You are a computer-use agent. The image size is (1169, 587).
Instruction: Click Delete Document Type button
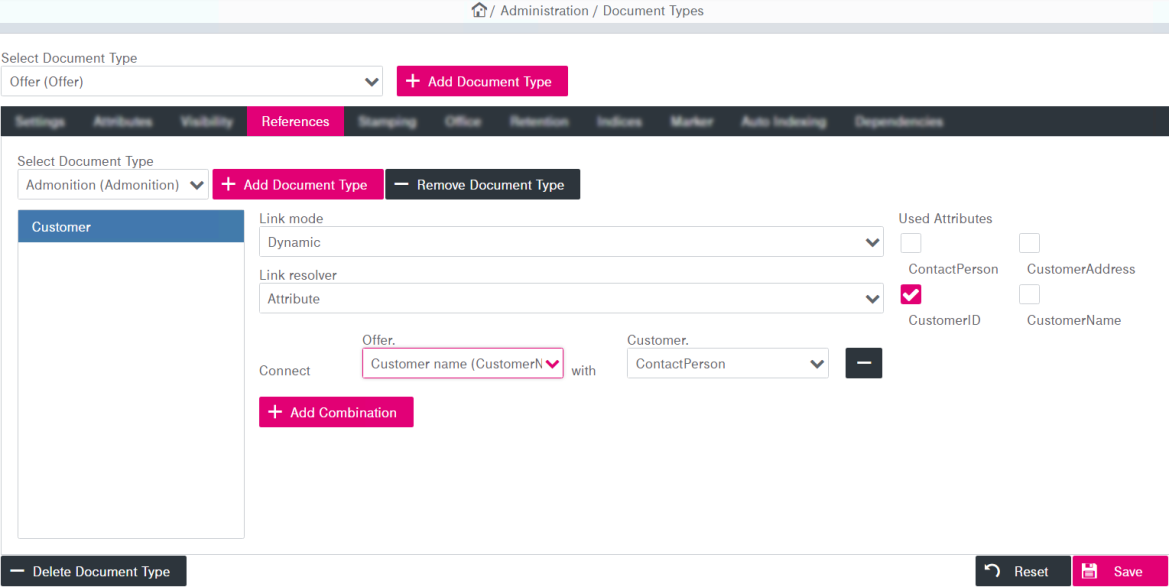click(93, 571)
